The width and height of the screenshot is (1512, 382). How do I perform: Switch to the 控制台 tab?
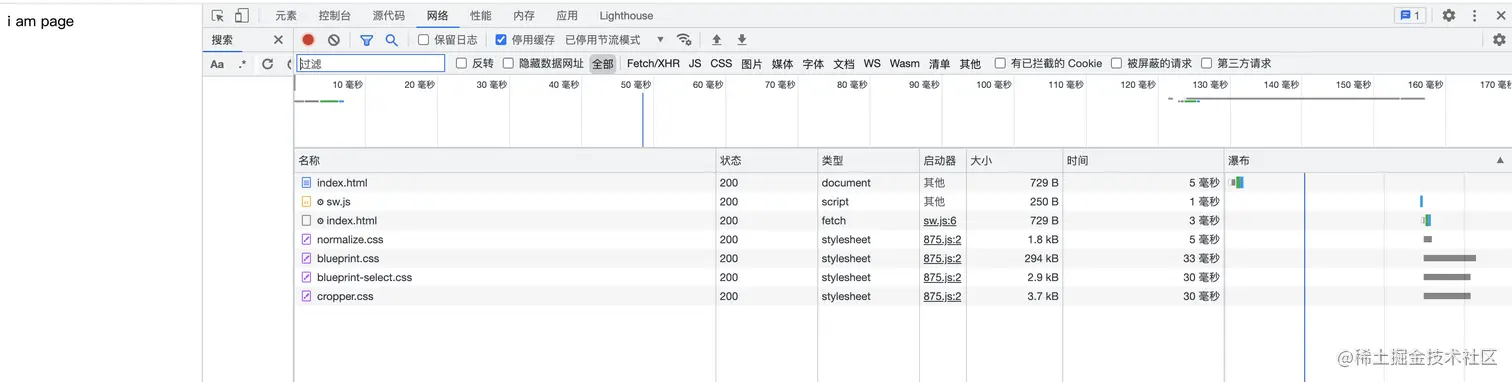[x=334, y=16]
